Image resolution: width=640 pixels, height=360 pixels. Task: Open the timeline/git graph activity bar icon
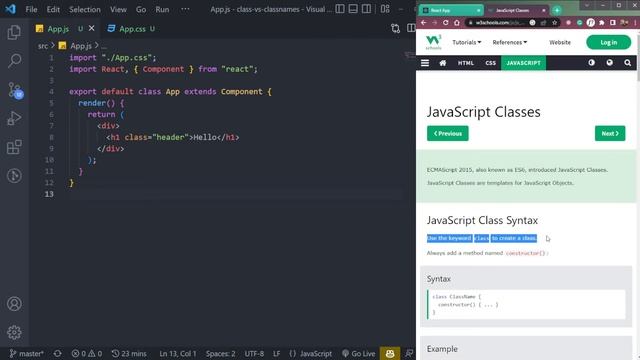[x=14, y=176]
